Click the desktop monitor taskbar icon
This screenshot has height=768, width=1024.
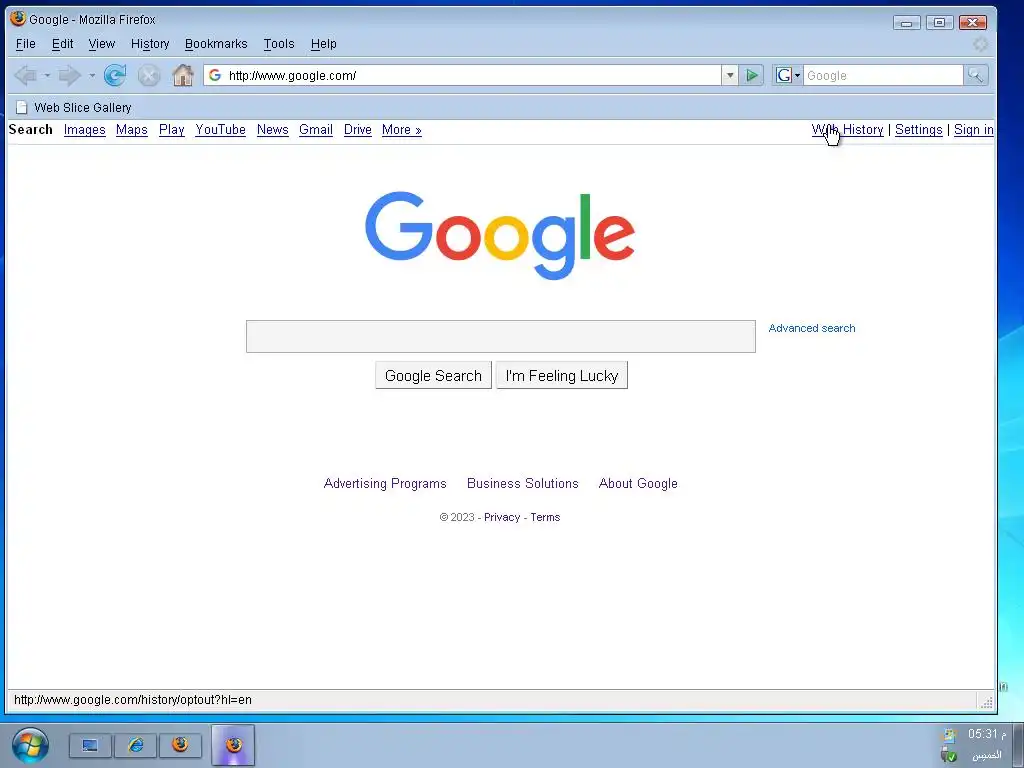coord(90,745)
